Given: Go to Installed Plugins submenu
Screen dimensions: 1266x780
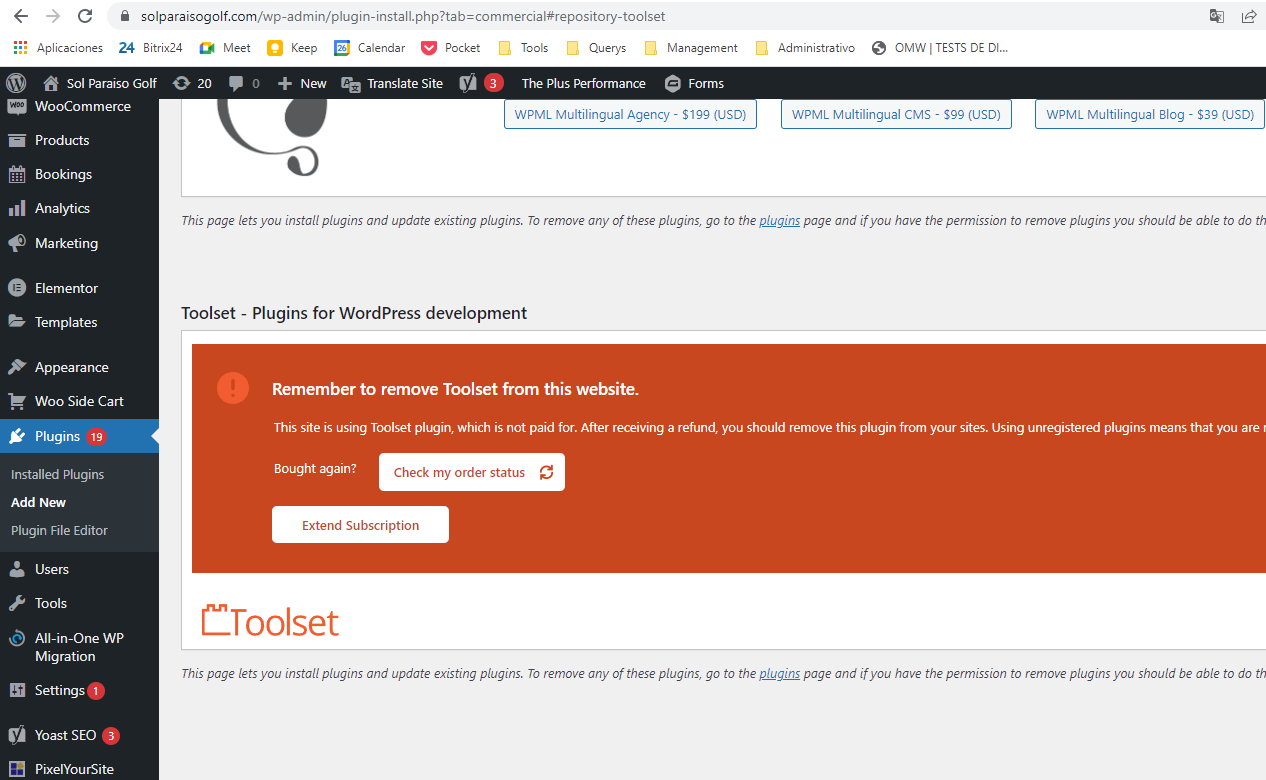Looking at the screenshot, I should (x=57, y=474).
